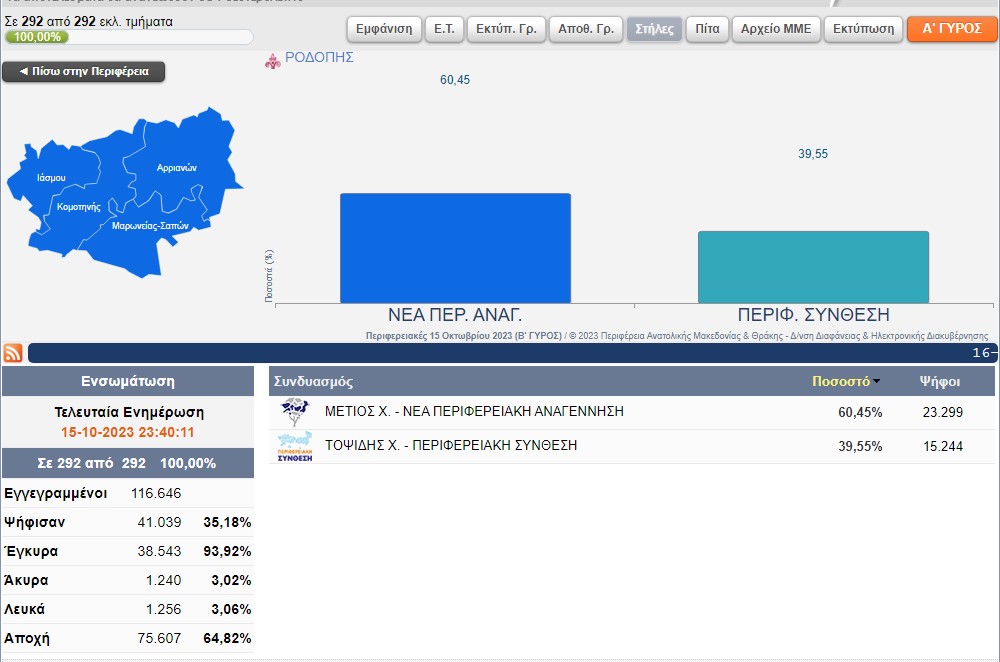Click the blue ΝΕΑ ΠΕΡ. ΑΝΑΓ. chart bar
The image size is (1000, 662).
(455, 248)
